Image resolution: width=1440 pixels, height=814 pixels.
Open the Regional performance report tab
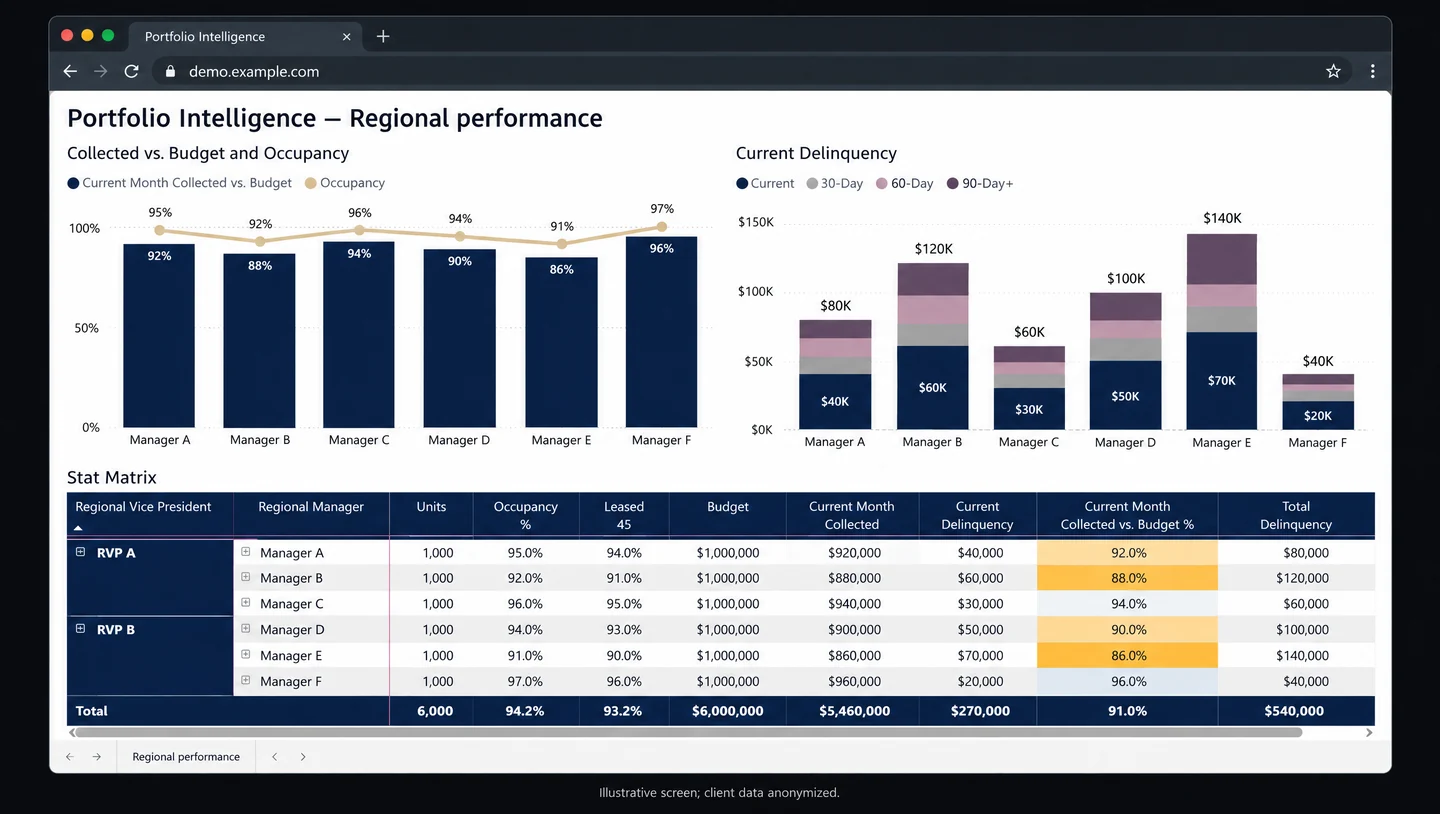point(186,757)
